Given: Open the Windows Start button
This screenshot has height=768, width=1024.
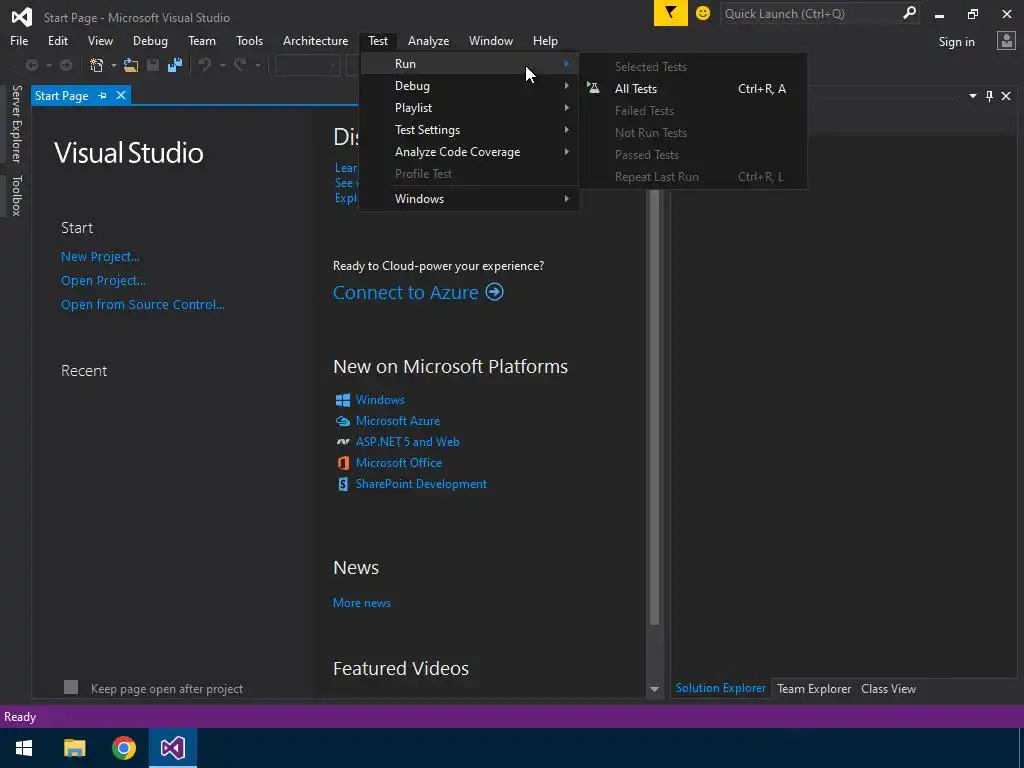Looking at the screenshot, I should point(24,748).
